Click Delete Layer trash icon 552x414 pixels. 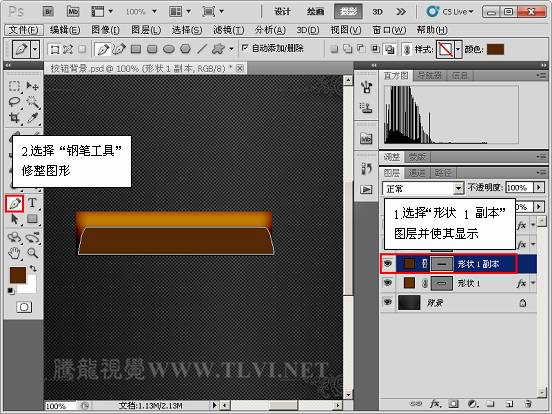point(527,403)
